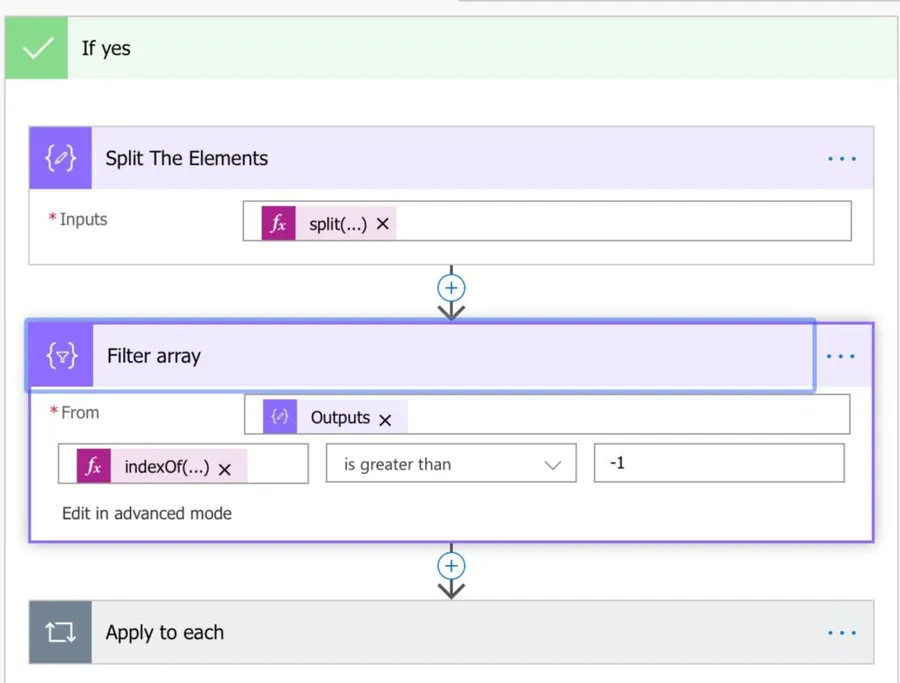Click Edit in advanced mode link
The height and width of the screenshot is (683, 900).
(147, 513)
